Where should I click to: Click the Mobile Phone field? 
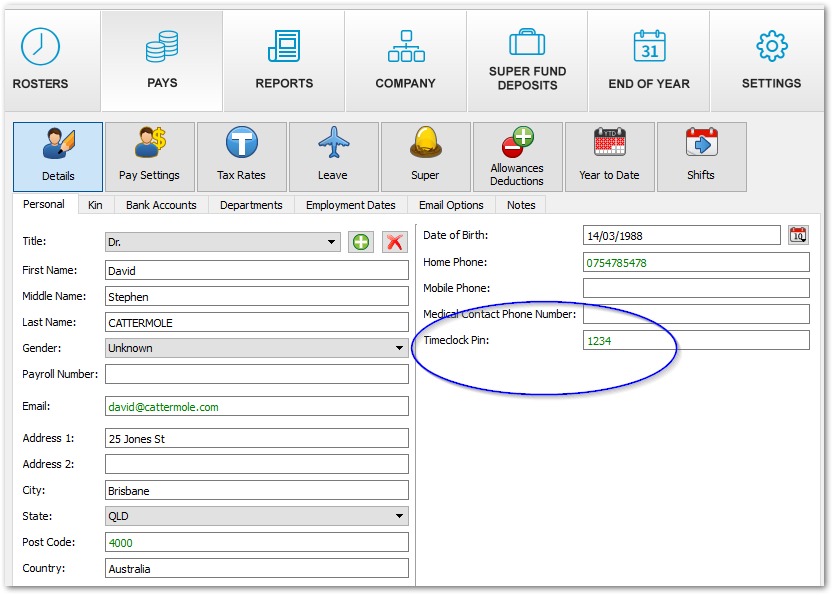click(x=696, y=288)
